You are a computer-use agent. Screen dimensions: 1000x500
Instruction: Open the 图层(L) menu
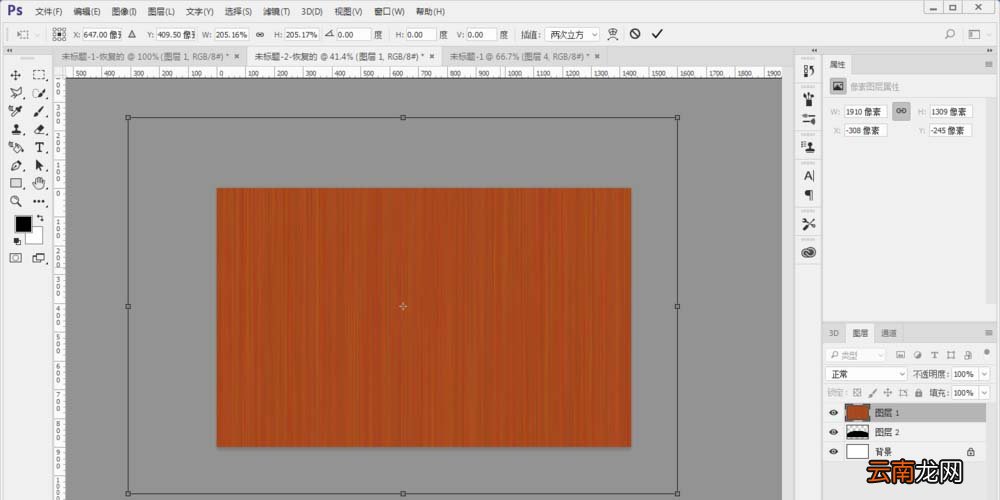coord(161,11)
